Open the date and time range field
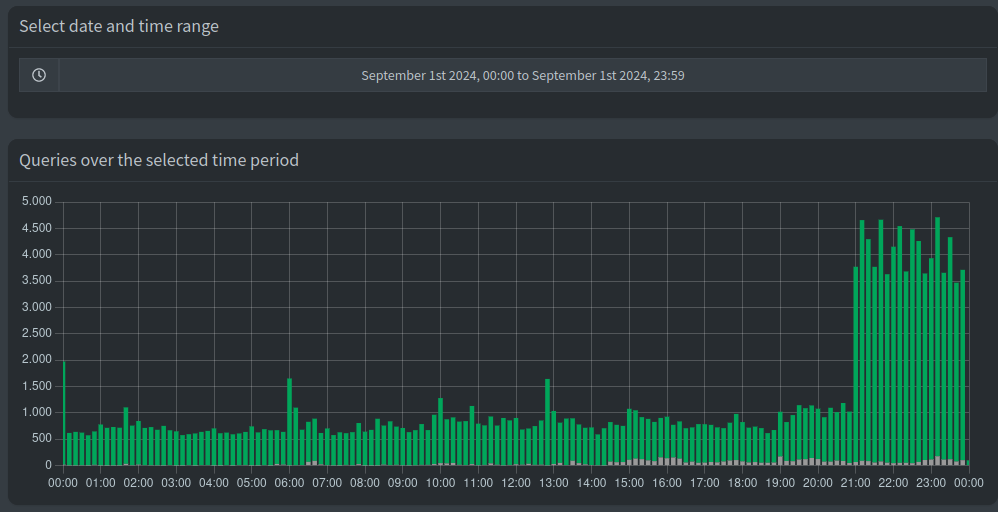This screenshot has height=512, width=998. (523, 75)
